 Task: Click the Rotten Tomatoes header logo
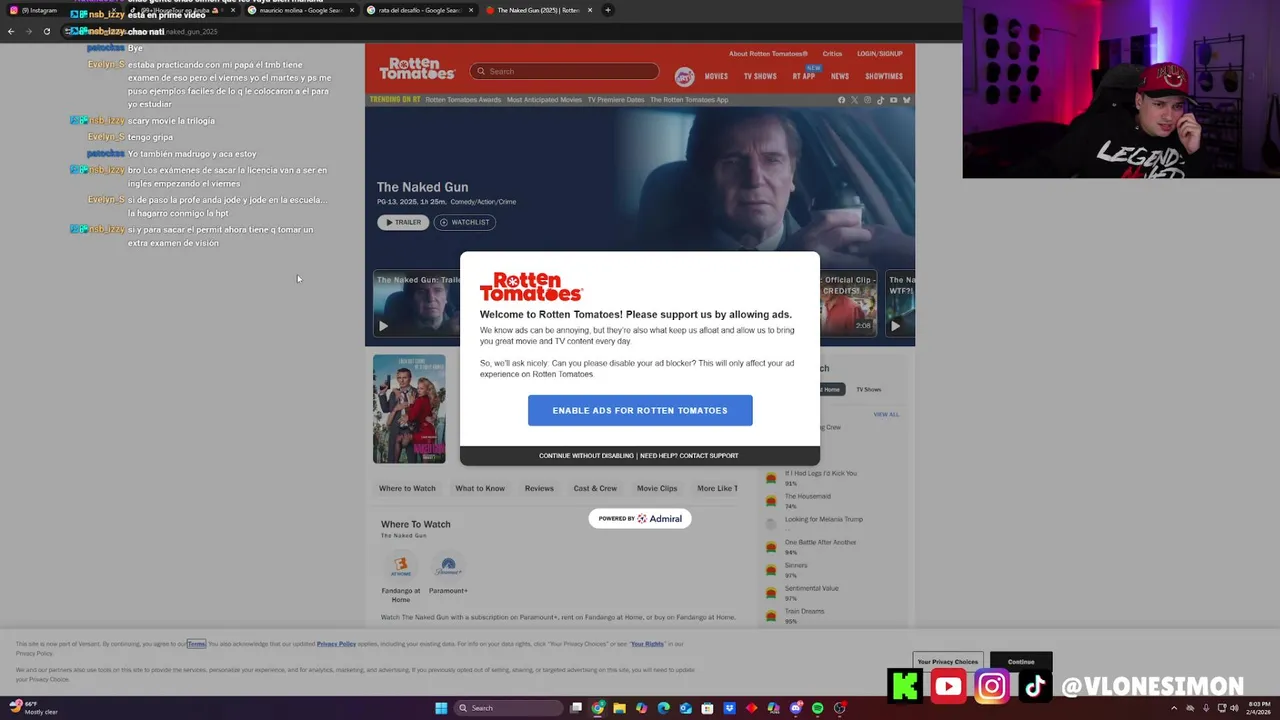[417, 69]
